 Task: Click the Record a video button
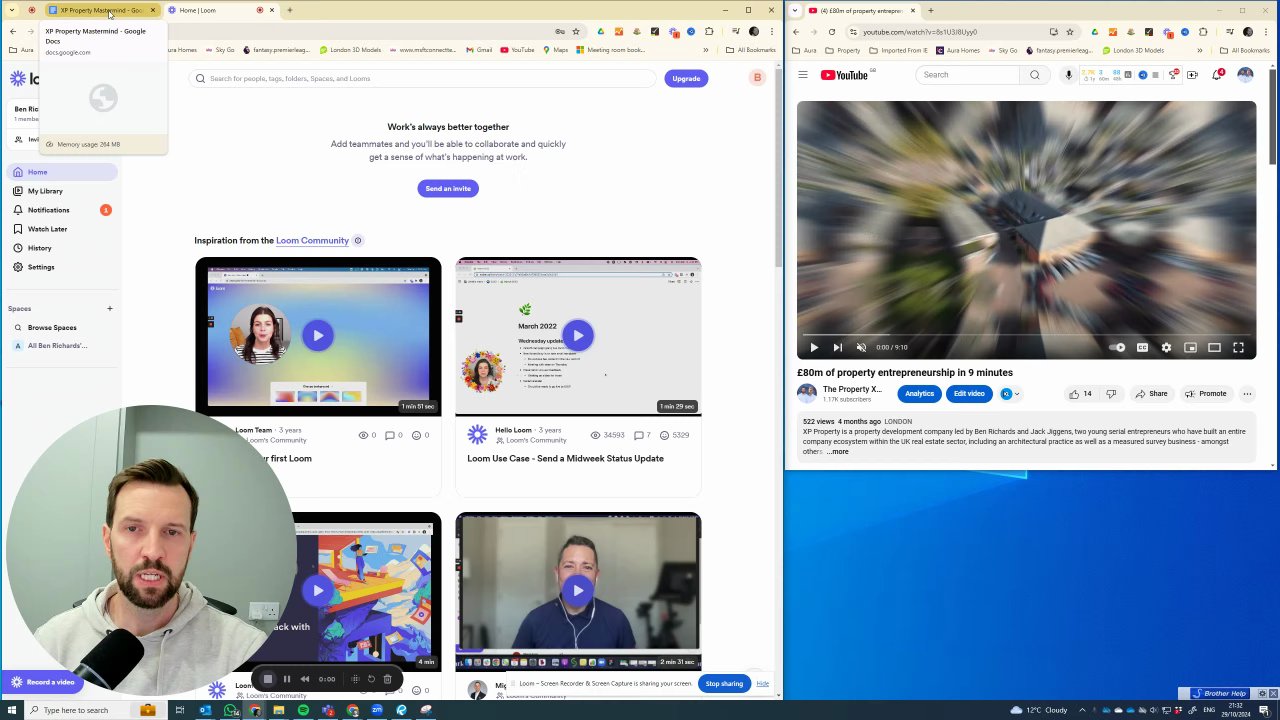tap(43, 682)
